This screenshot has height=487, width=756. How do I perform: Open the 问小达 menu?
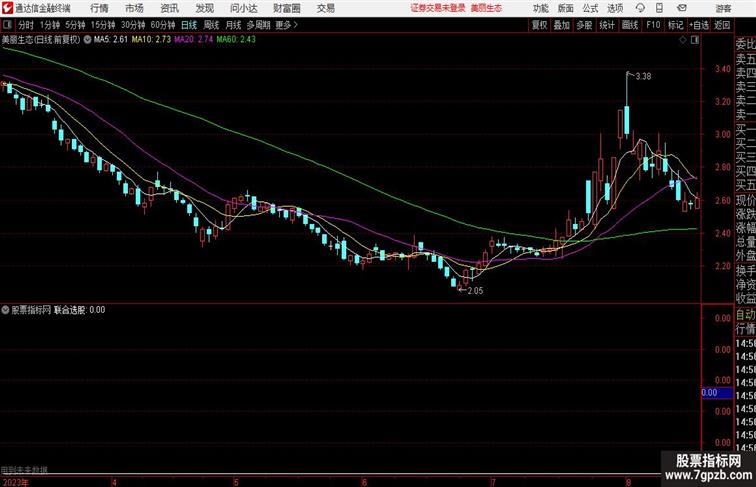click(x=243, y=8)
